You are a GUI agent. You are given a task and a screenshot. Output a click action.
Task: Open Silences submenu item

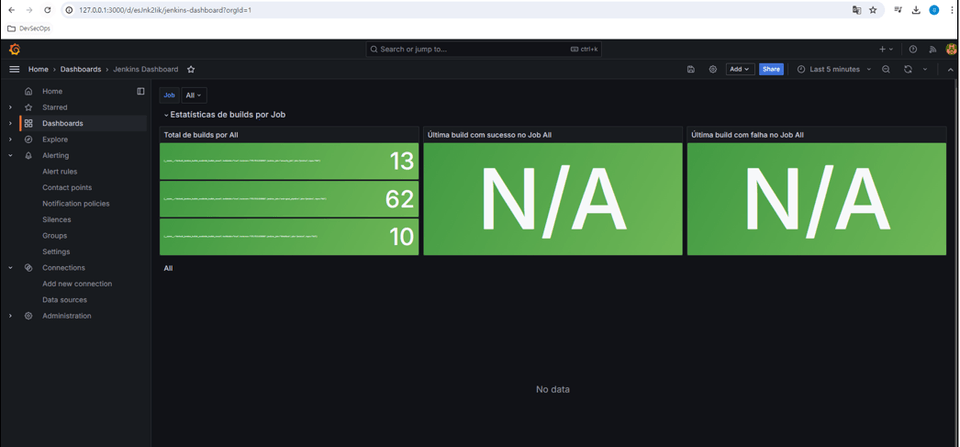pyautogui.click(x=56, y=219)
